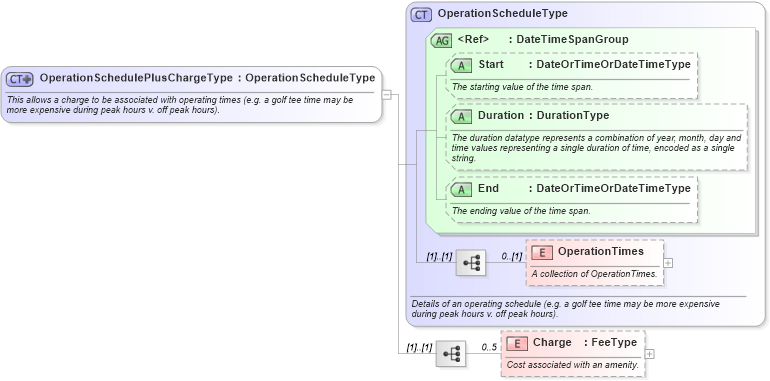Expand the Charge element
770x381 pixels.
pos(649,354)
